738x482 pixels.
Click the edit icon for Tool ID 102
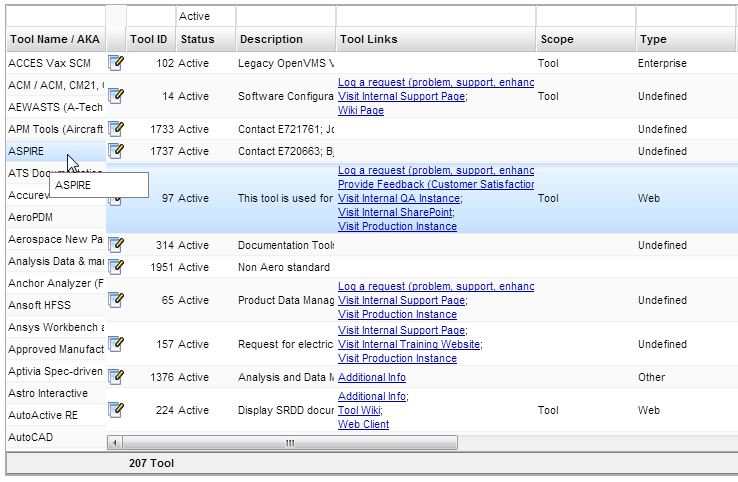click(x=116, y=63)
